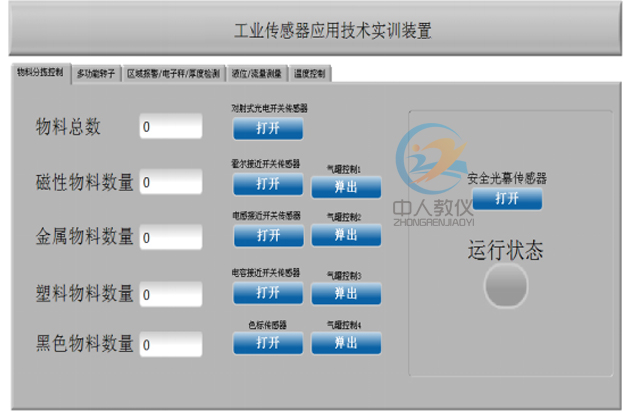Image resolution: width=624 pixels, height=411 pixels.
Task: Click 打开 for 电感接近开关传感器
Action: click(x=267, y=236)
